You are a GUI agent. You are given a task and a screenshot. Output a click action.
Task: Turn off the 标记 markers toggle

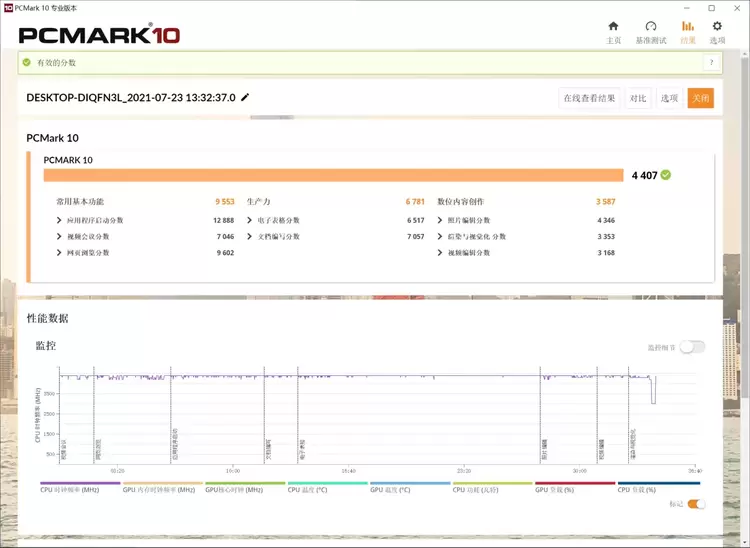696,504
